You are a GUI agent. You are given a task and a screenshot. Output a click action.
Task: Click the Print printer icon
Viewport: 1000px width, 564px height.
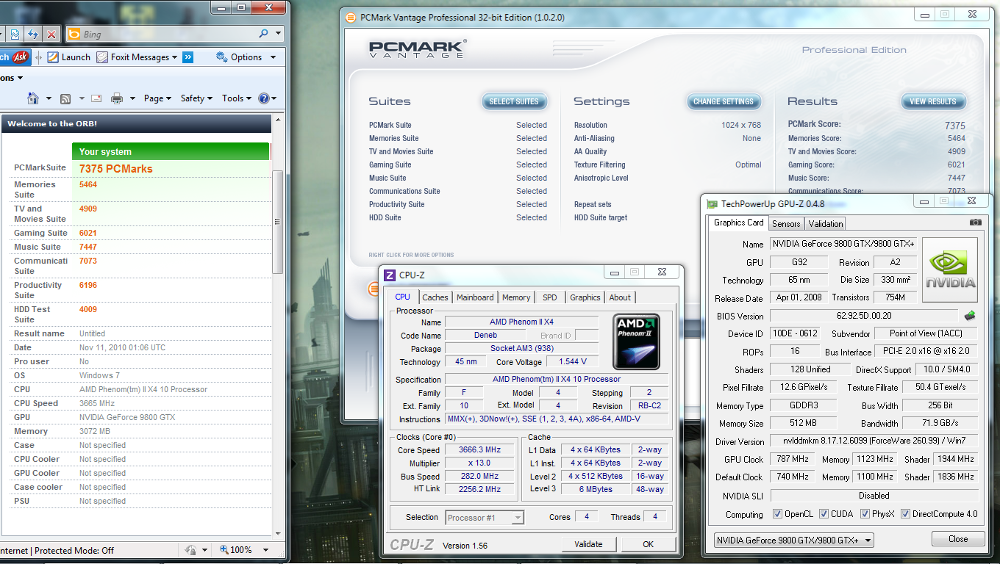point(117,98)
